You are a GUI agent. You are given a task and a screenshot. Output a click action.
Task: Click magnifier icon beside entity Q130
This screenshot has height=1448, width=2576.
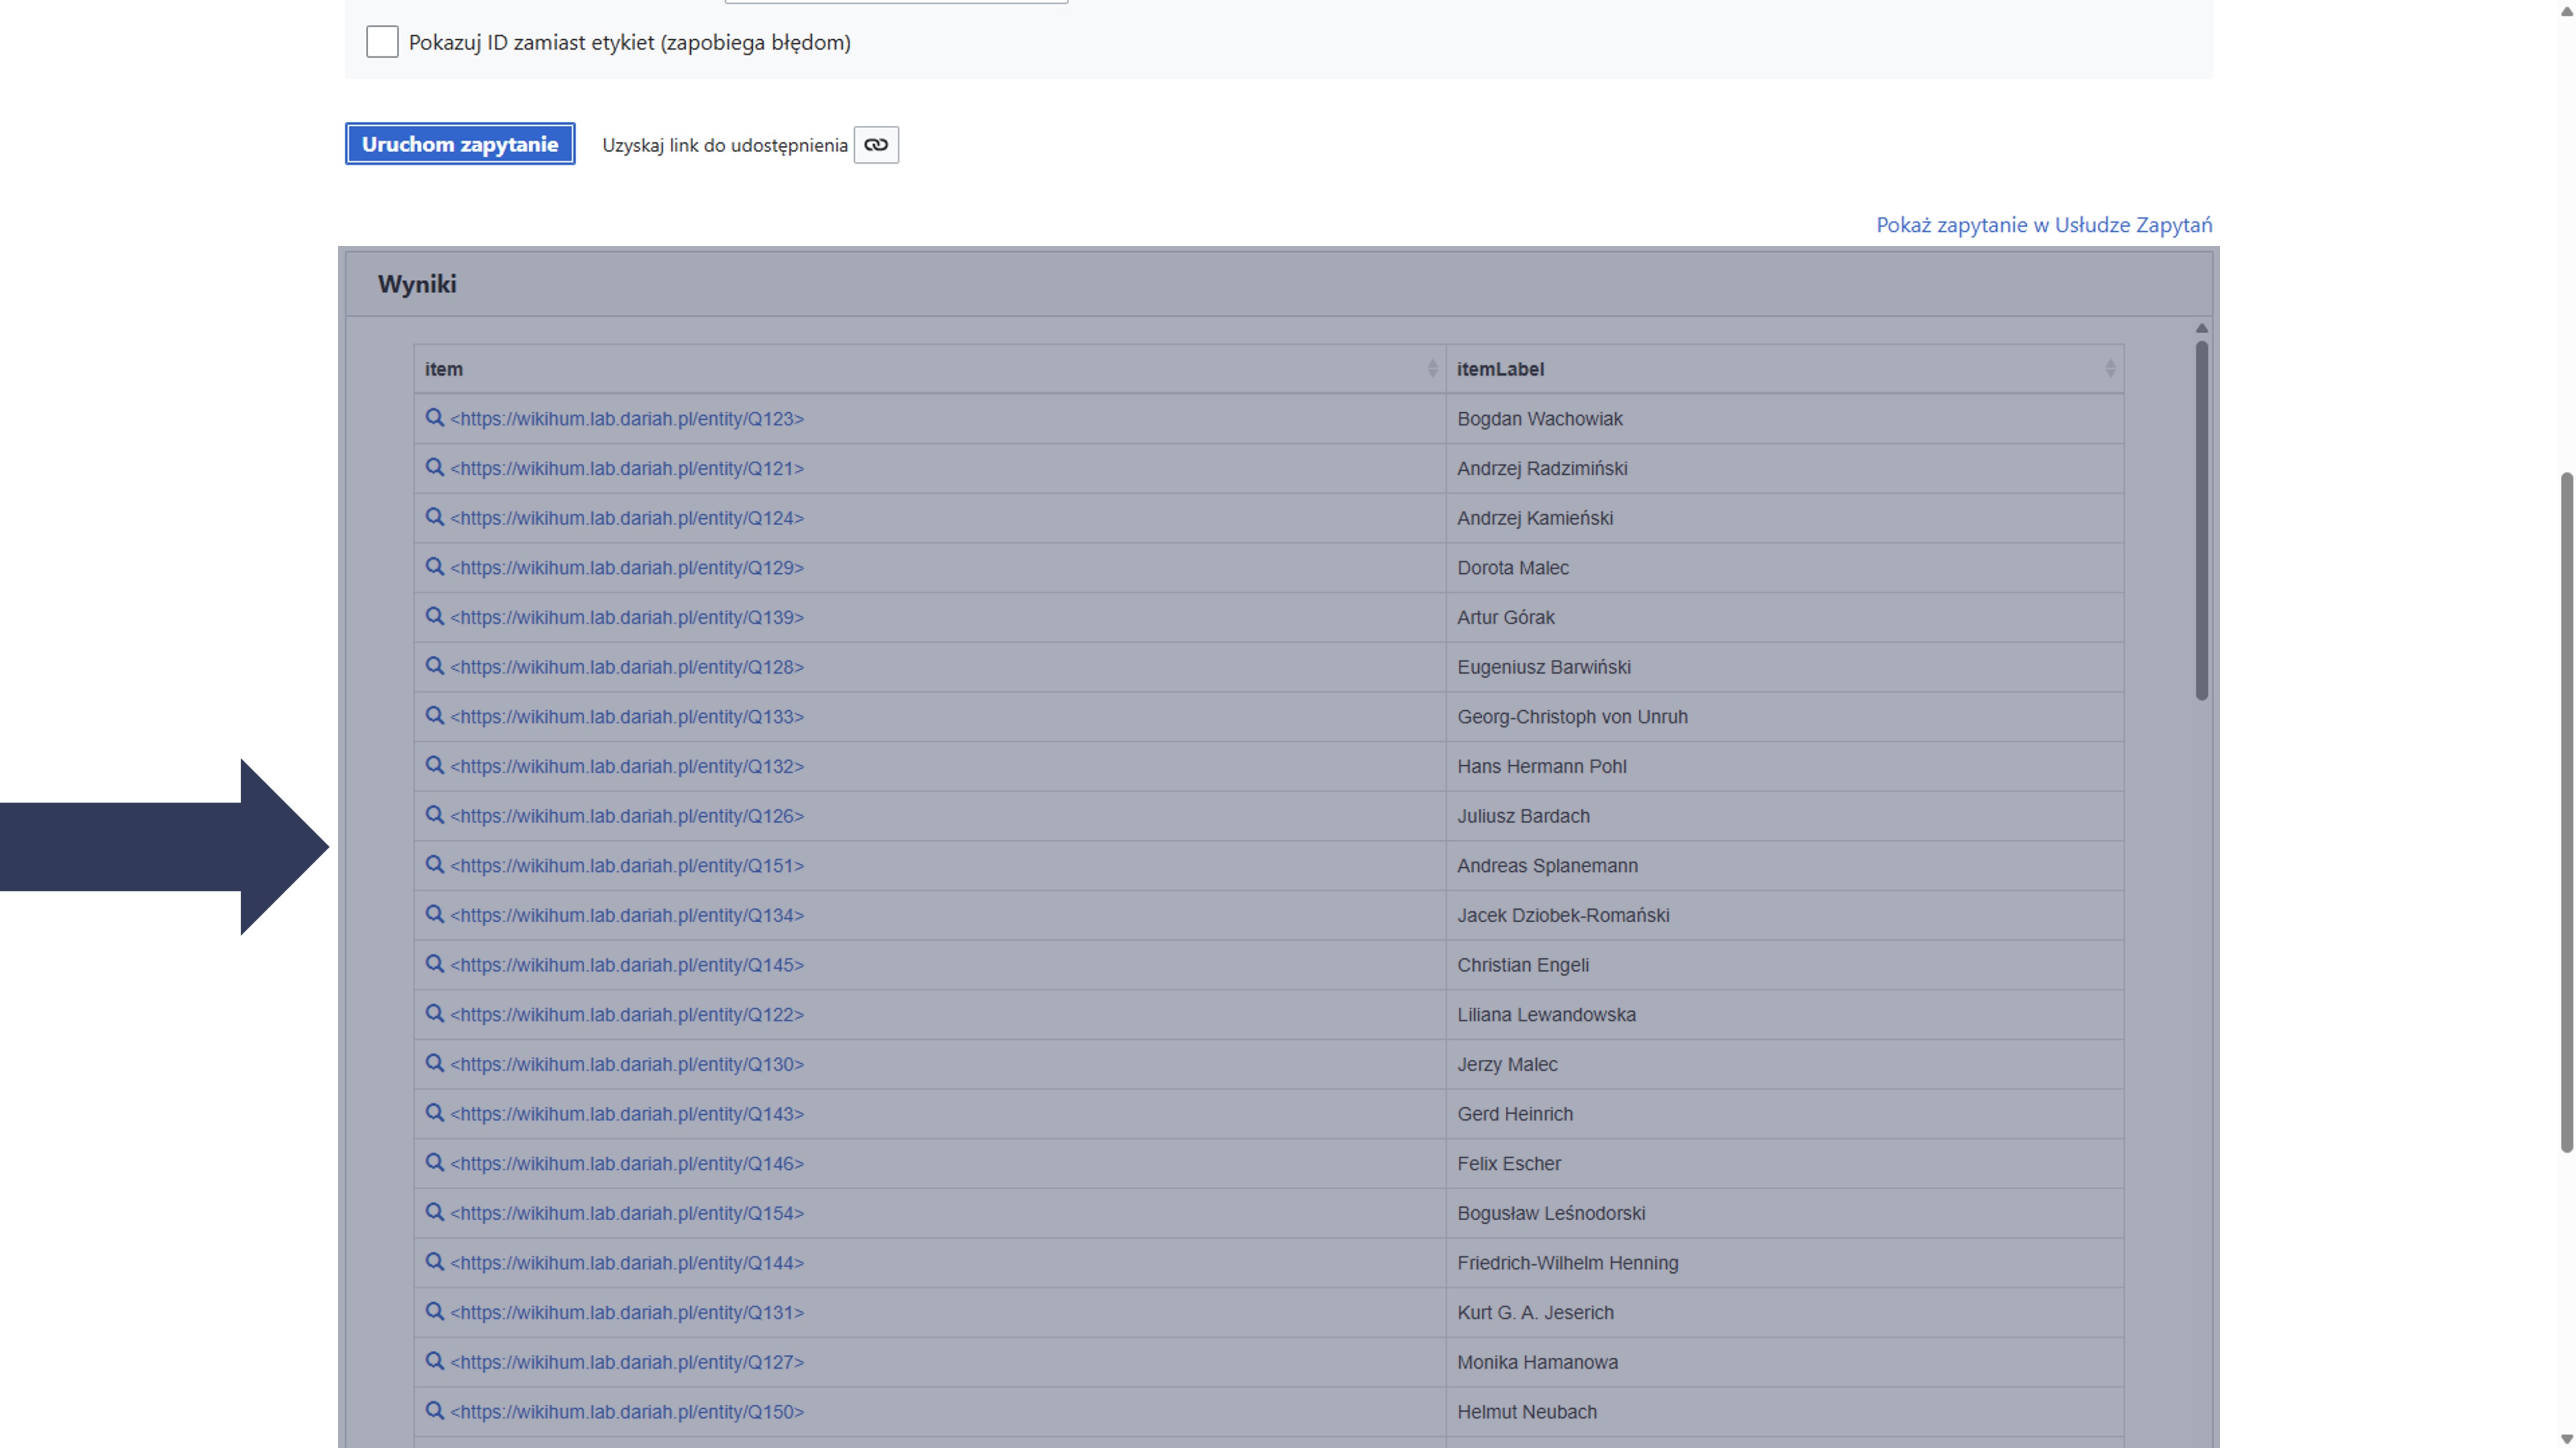click(434, 1063)
